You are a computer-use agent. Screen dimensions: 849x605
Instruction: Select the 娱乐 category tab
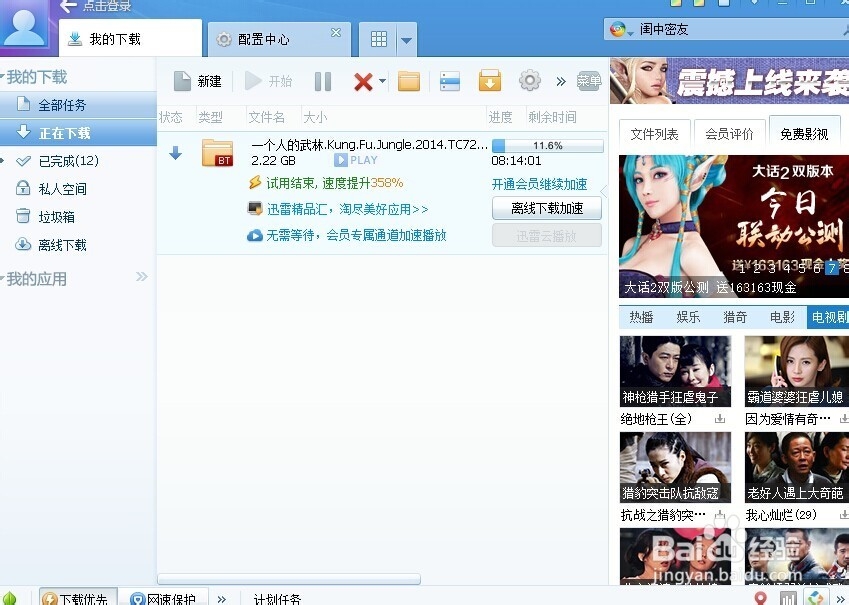coord(688,317)
